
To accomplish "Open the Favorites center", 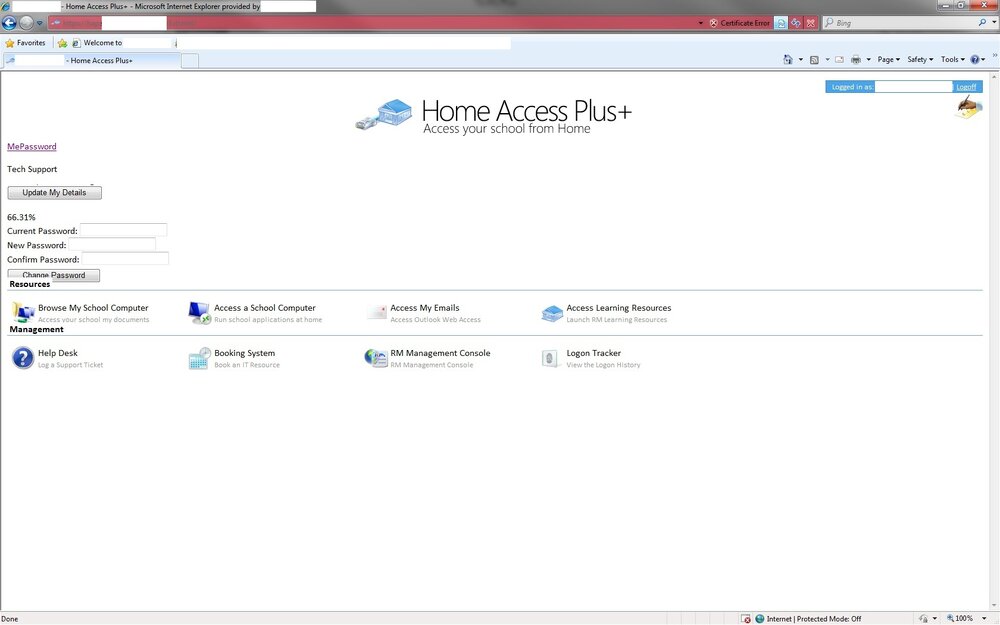I will (x=26, y=43).
